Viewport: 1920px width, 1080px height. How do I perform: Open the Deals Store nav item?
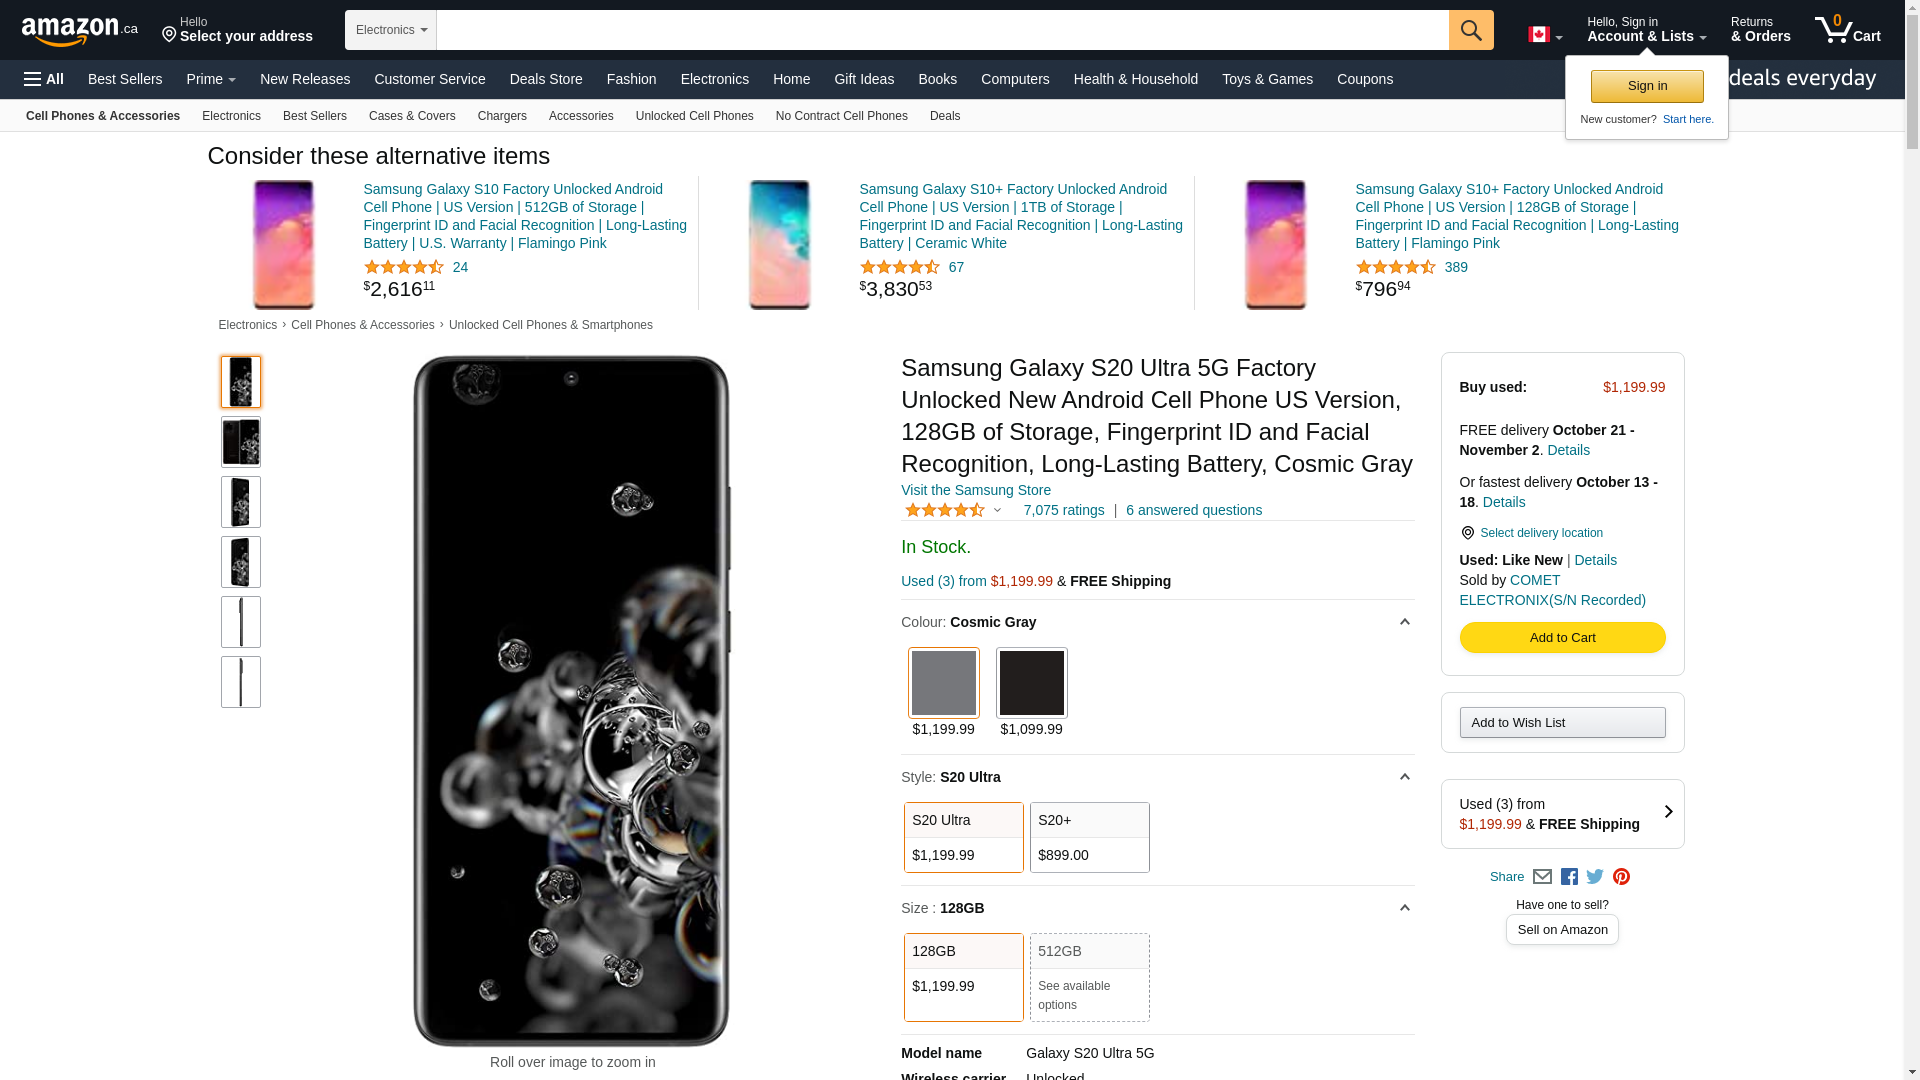point(545,79)
